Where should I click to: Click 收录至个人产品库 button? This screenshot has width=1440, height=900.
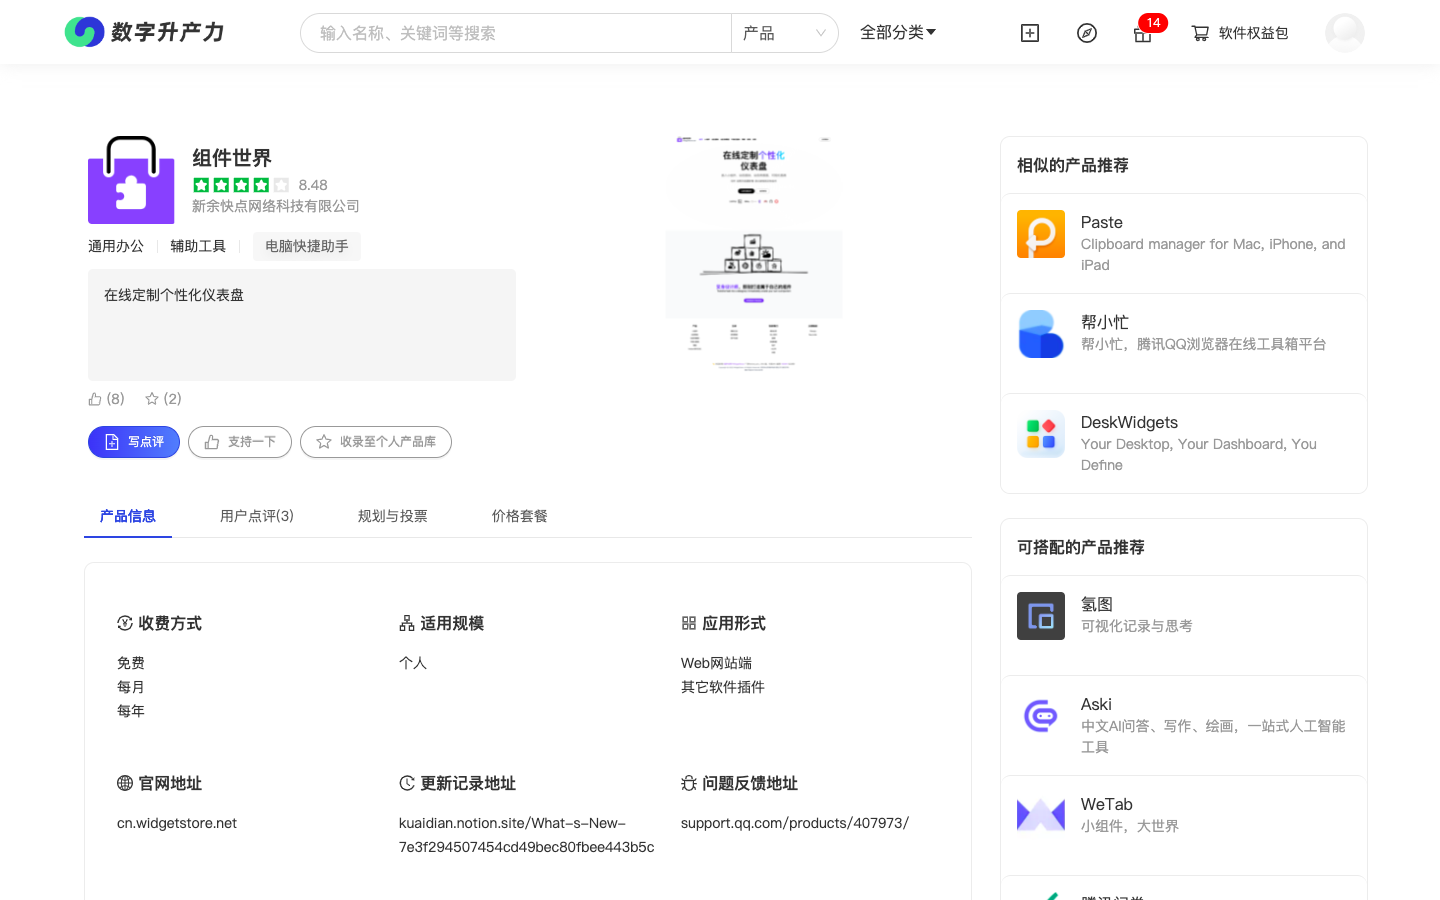coord(376,442)
